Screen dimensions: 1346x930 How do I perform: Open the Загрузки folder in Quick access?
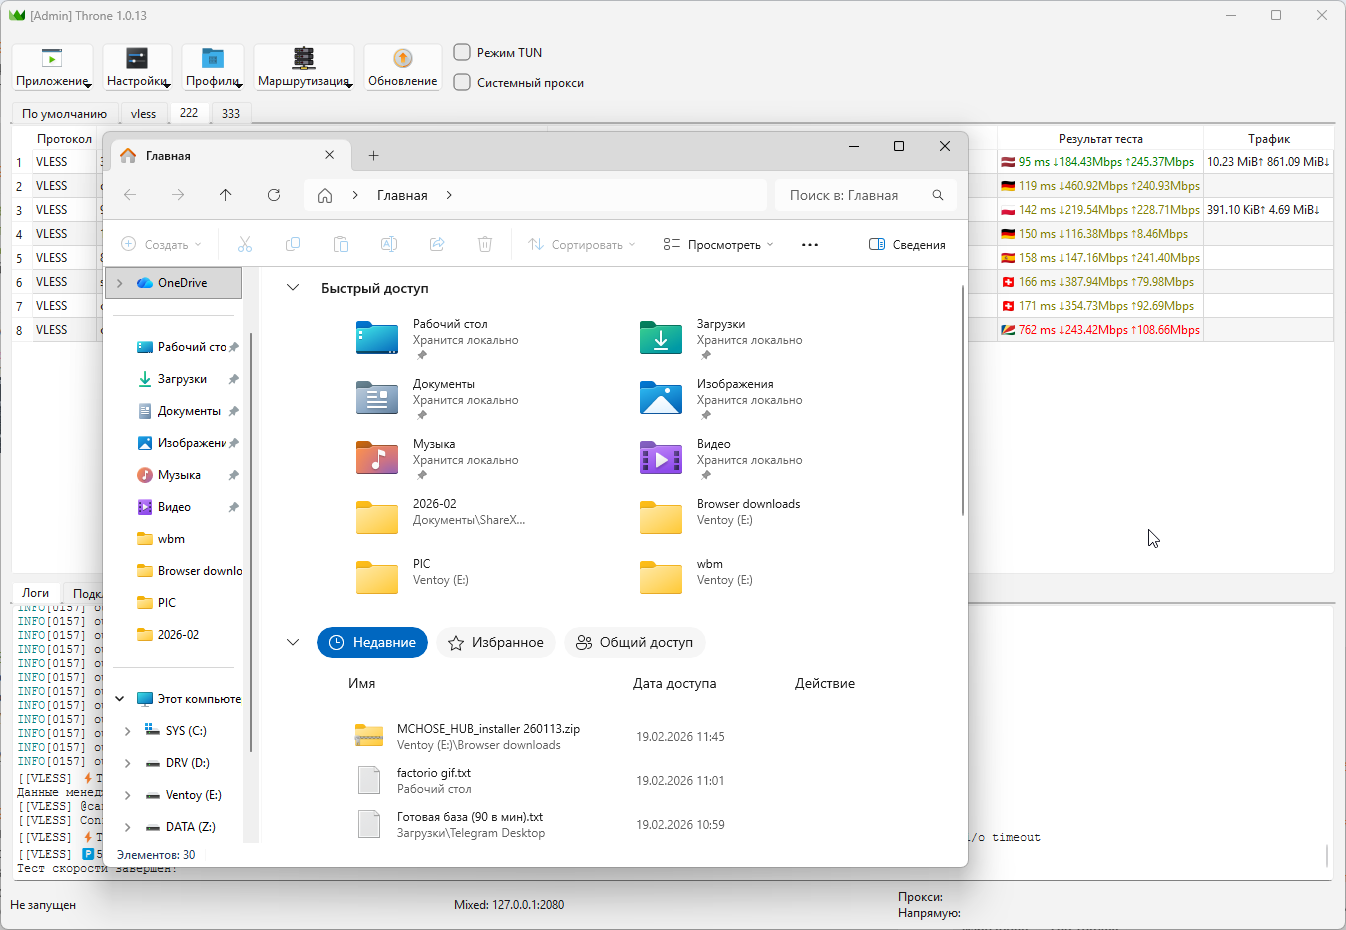point(661,339)
